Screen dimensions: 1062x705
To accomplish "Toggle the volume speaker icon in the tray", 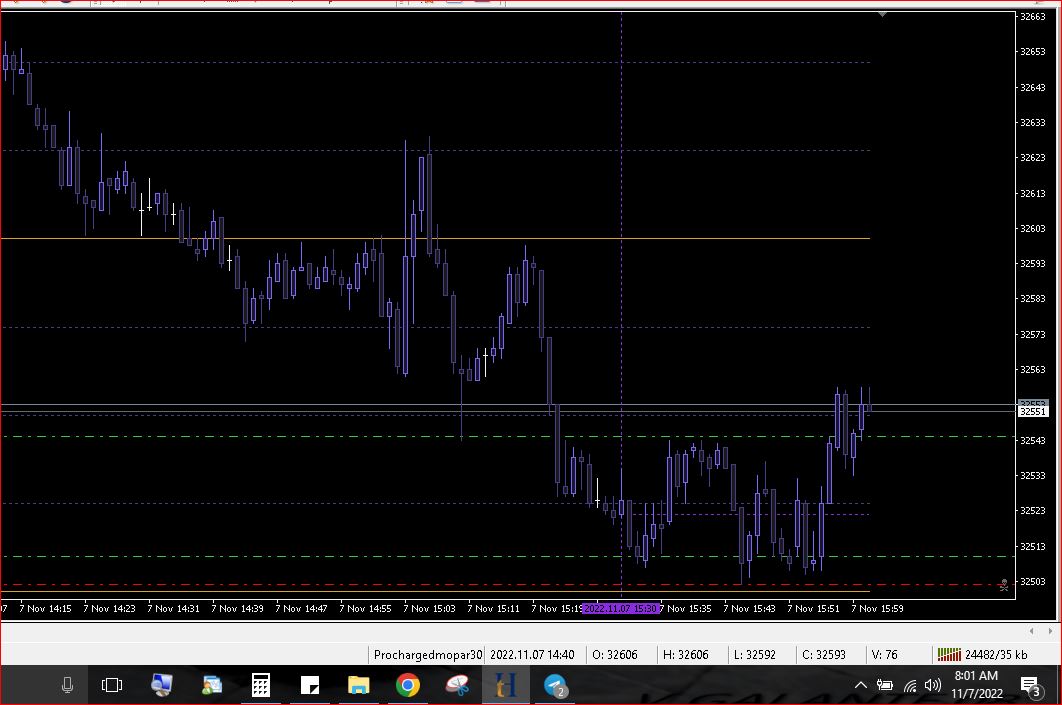I will pos(932,685).
